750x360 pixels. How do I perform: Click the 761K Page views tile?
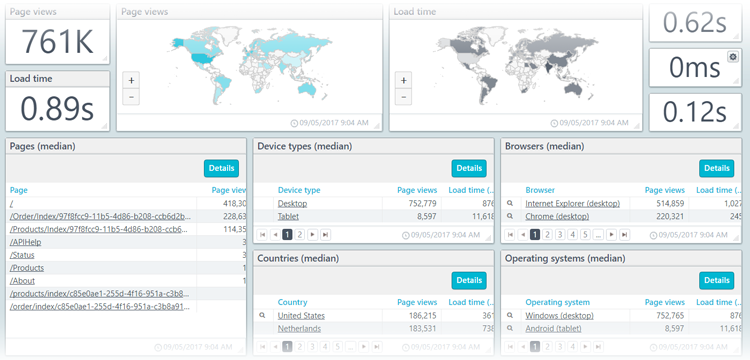pyautogui.click(x=57, y=34)
